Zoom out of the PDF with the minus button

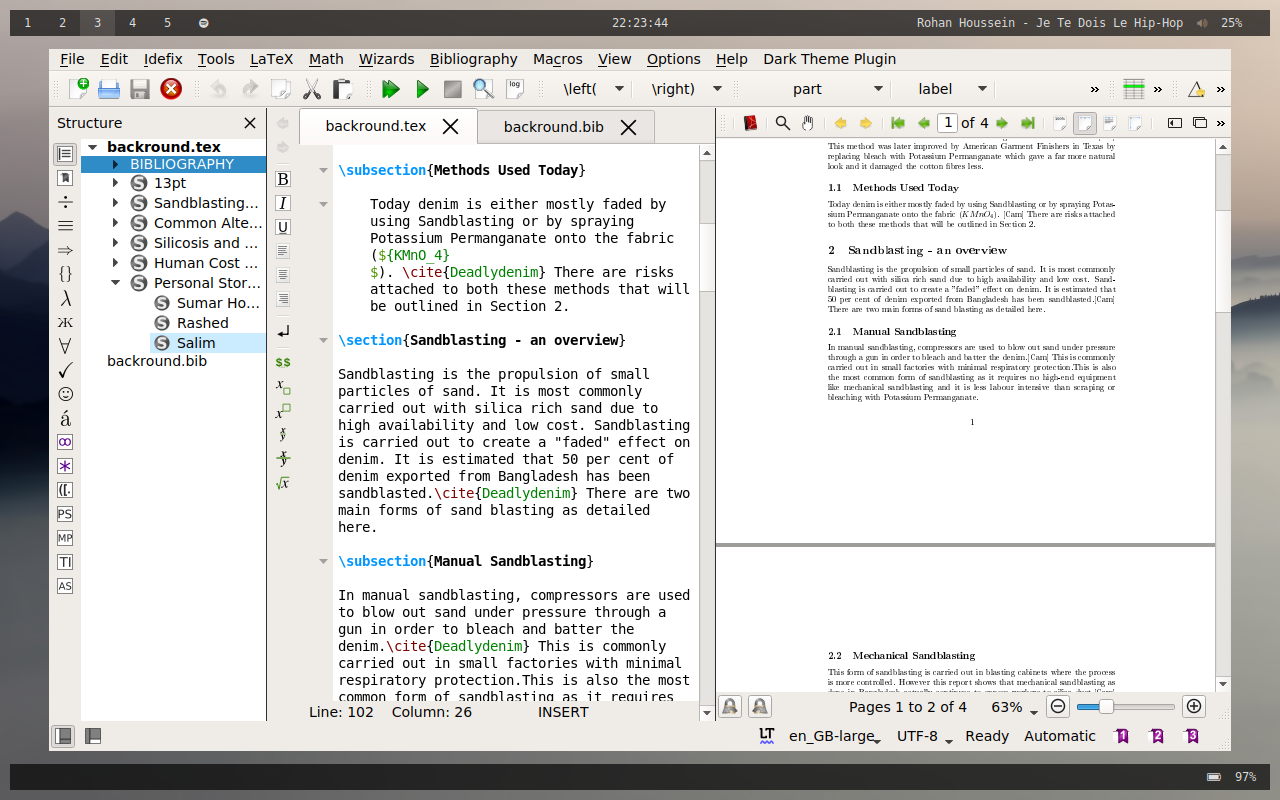(1058, 707)
